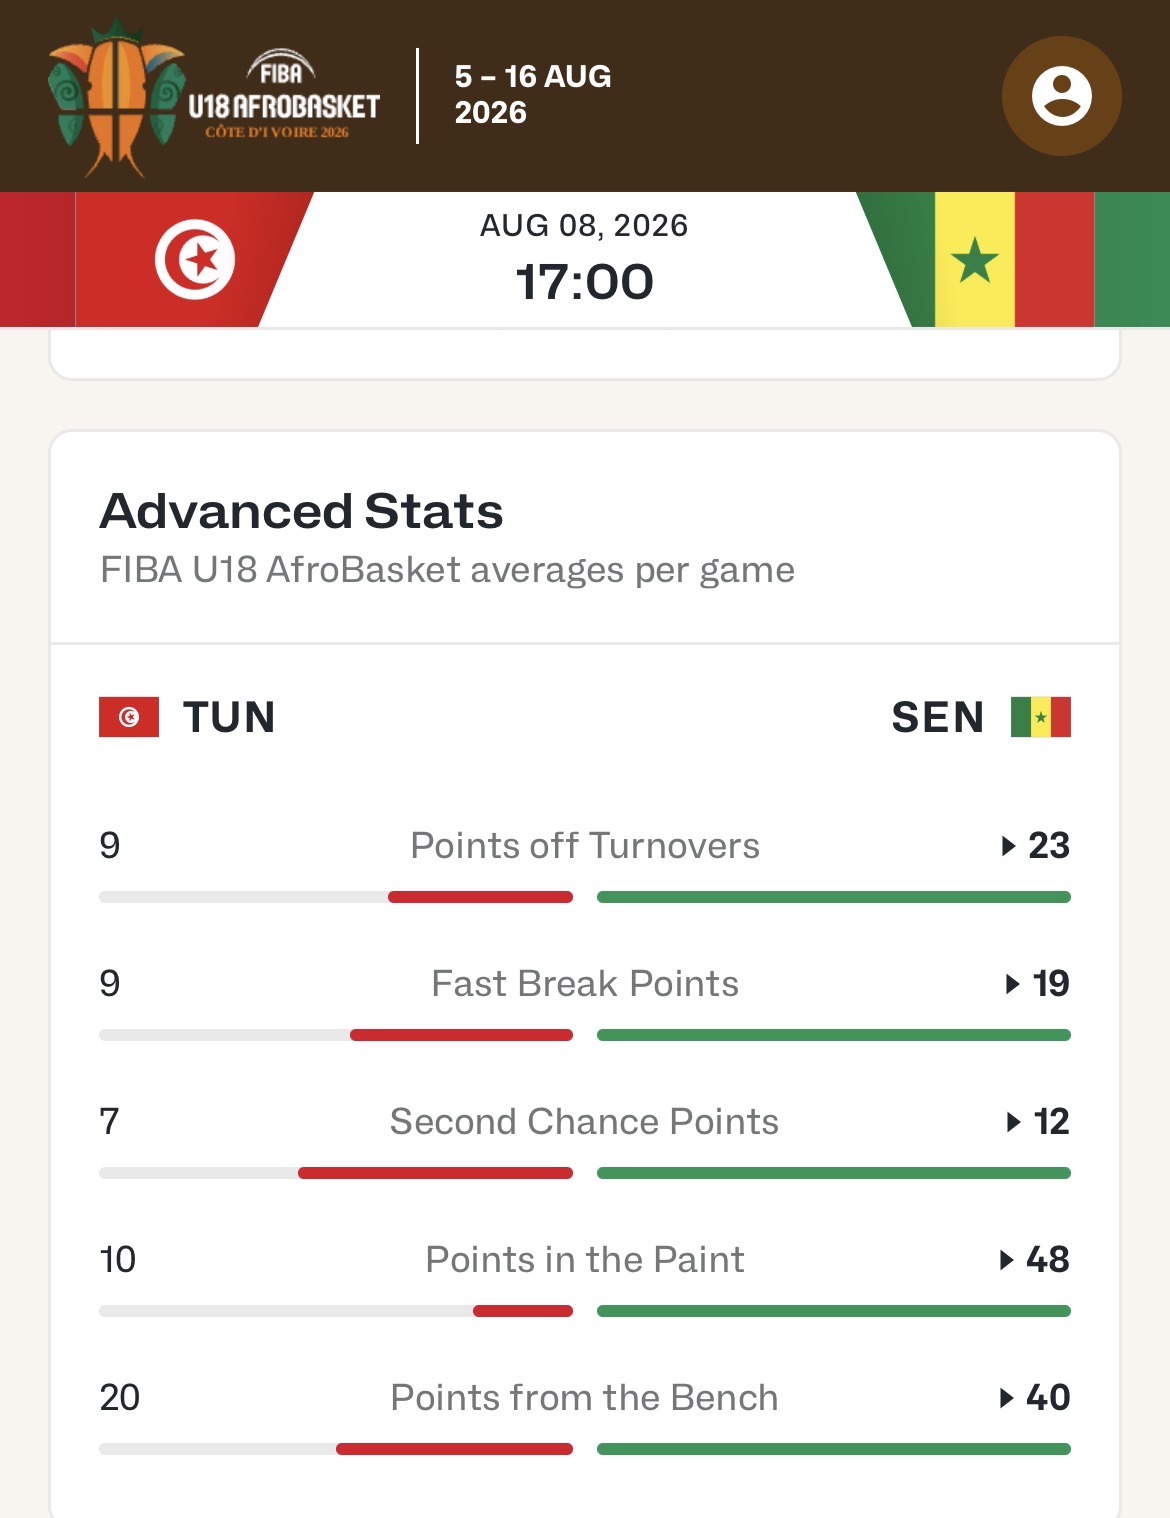Open the SEN team label
Screen dimensions: 1170x1518
938,717
